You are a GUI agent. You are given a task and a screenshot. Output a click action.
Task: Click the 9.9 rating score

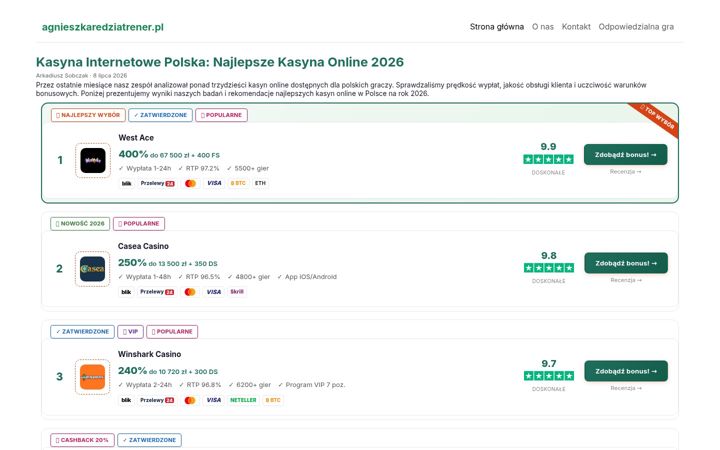click(548, 146)
